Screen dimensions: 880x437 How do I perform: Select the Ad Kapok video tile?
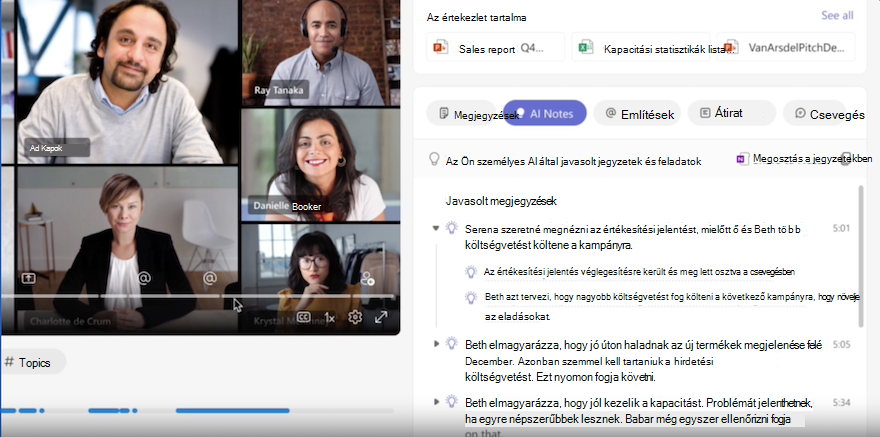(x=127, y=82)
